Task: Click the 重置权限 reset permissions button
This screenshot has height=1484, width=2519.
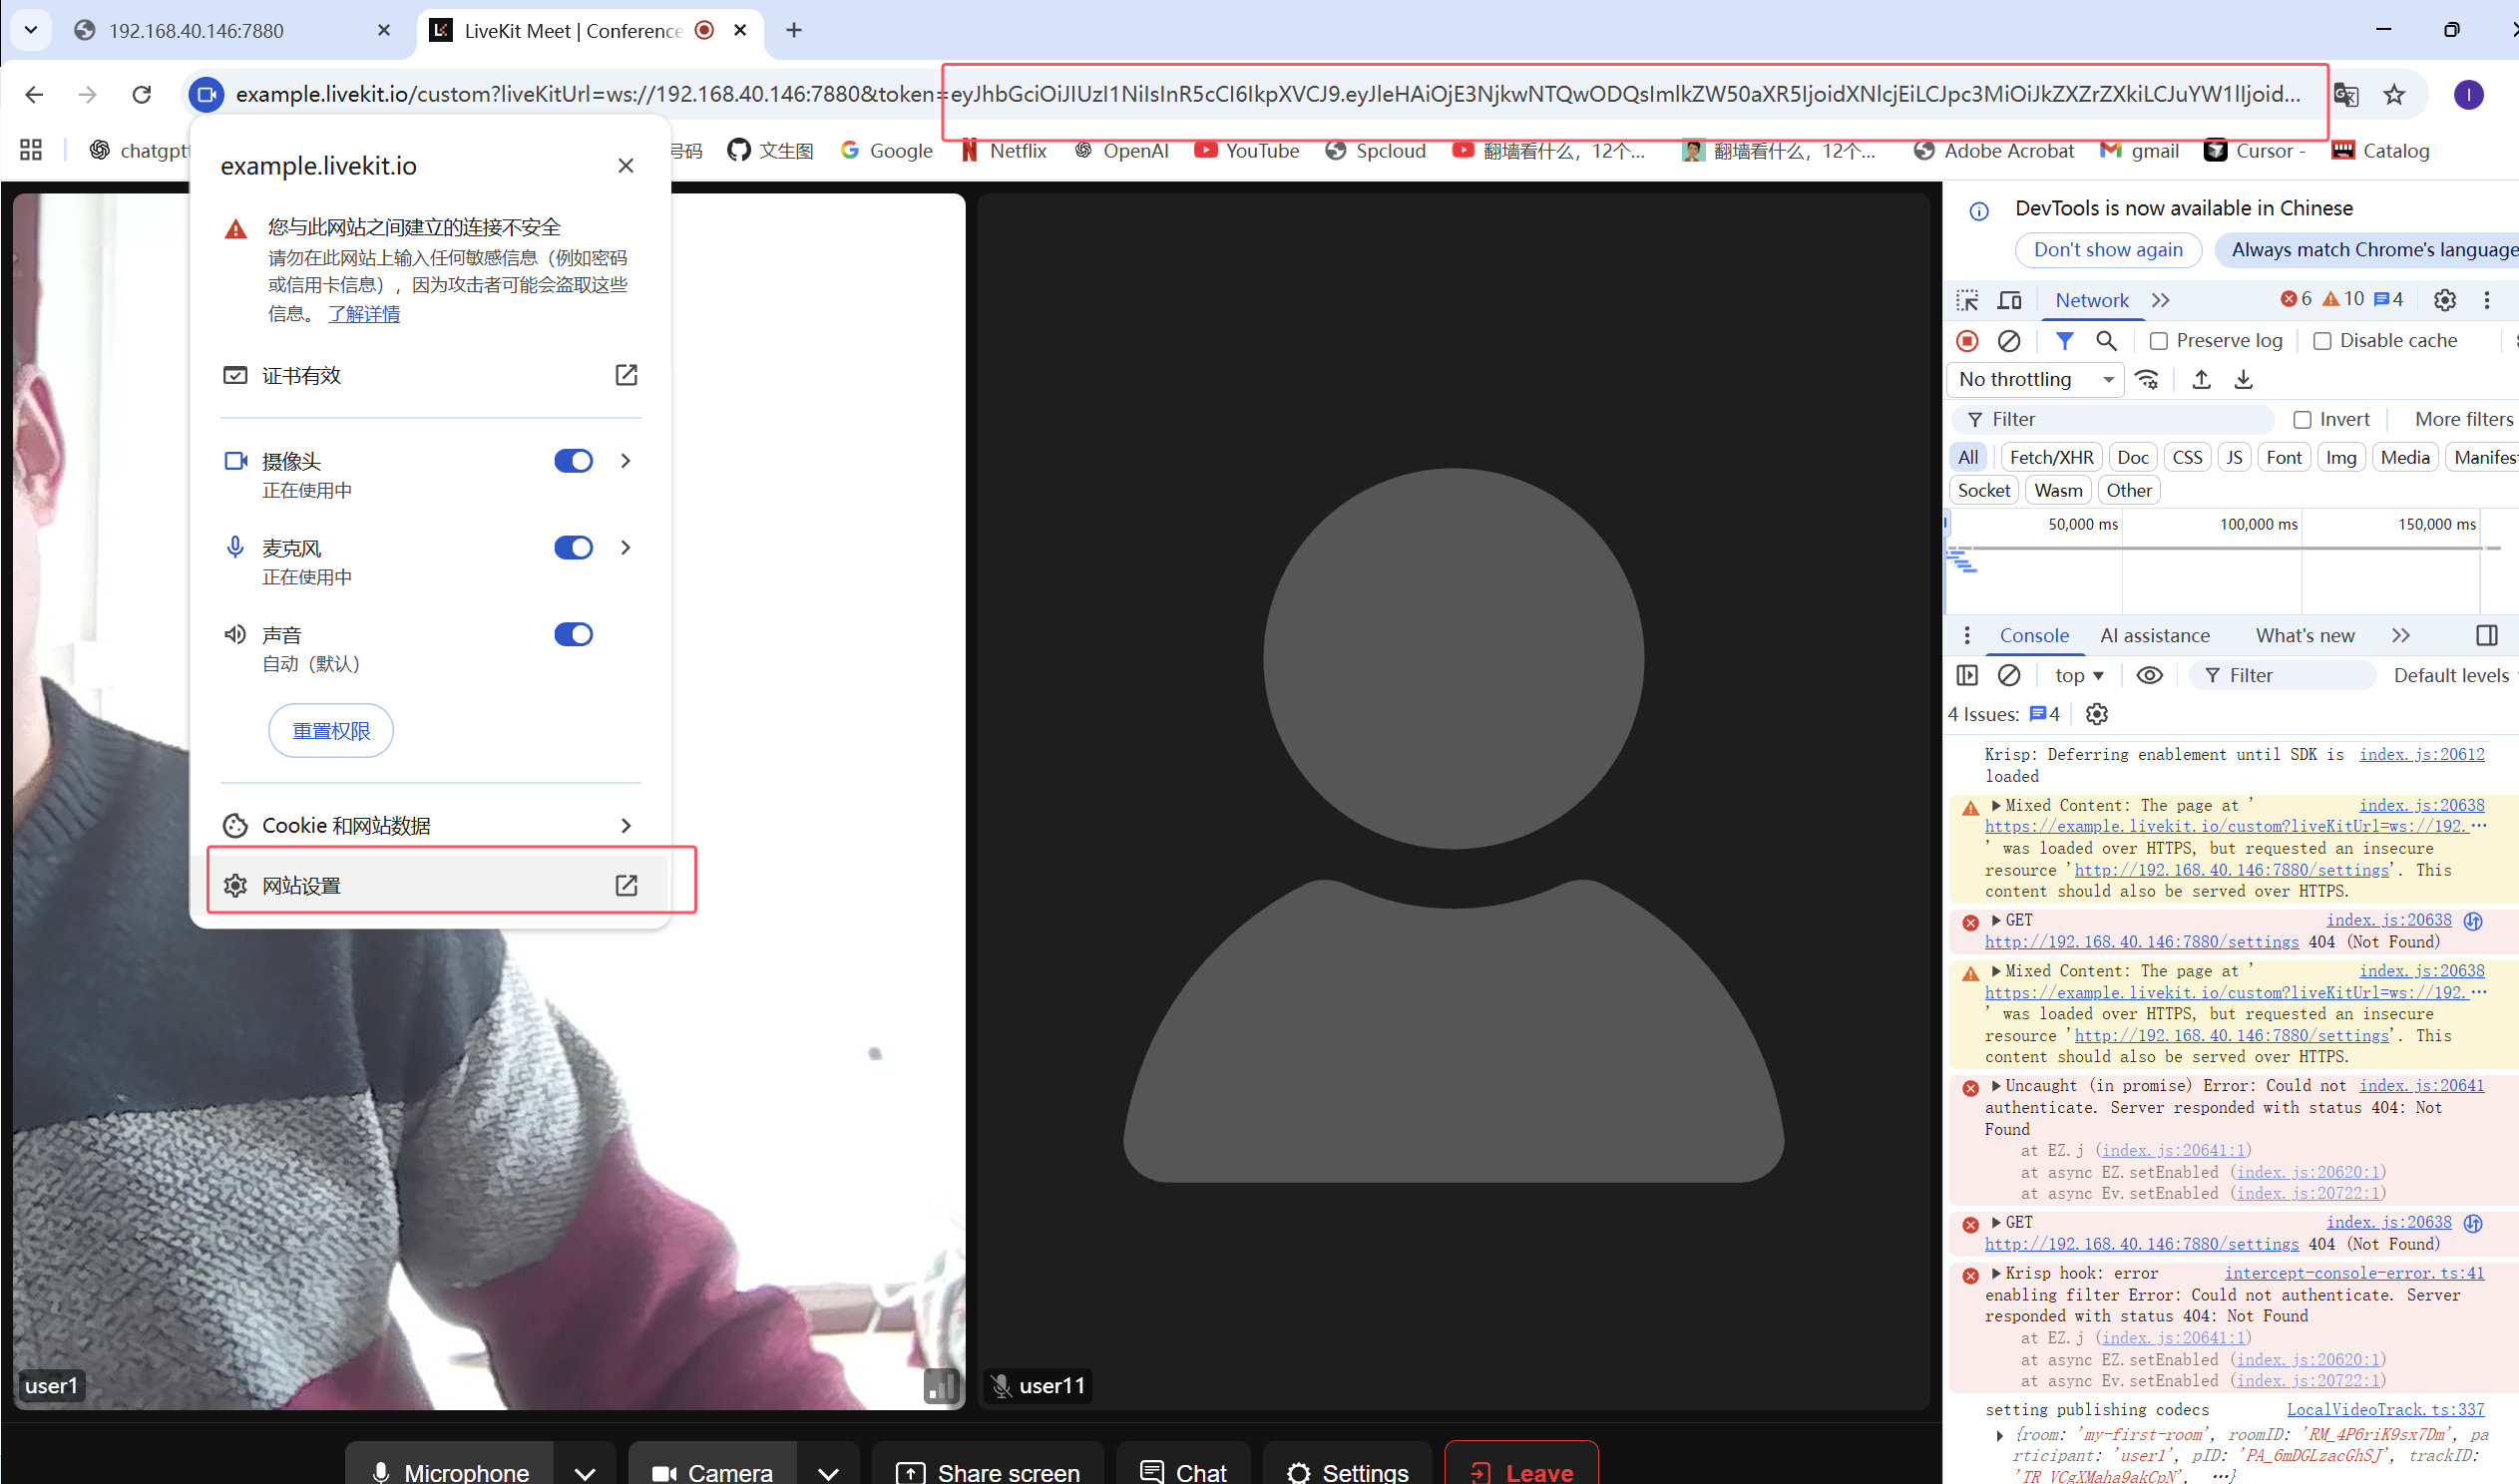Action: pyautogui.click(x=331, y=731)
